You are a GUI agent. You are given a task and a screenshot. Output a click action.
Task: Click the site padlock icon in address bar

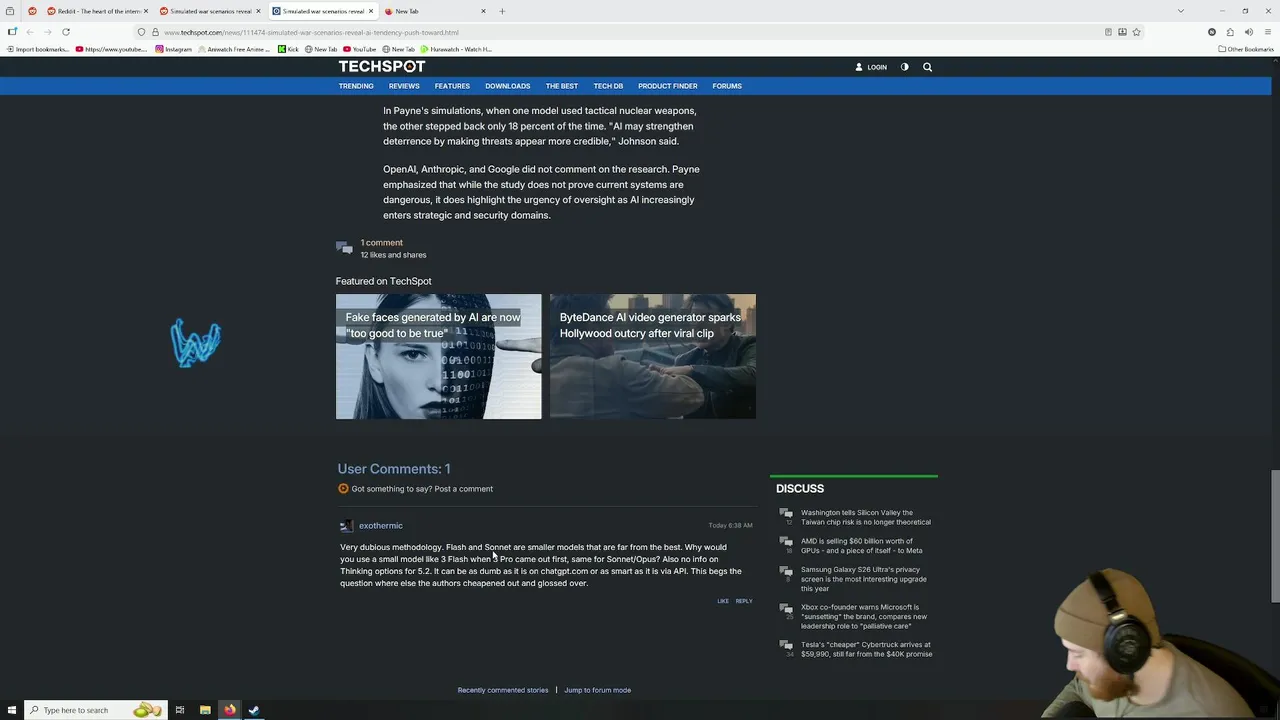(x=155, y=32)
